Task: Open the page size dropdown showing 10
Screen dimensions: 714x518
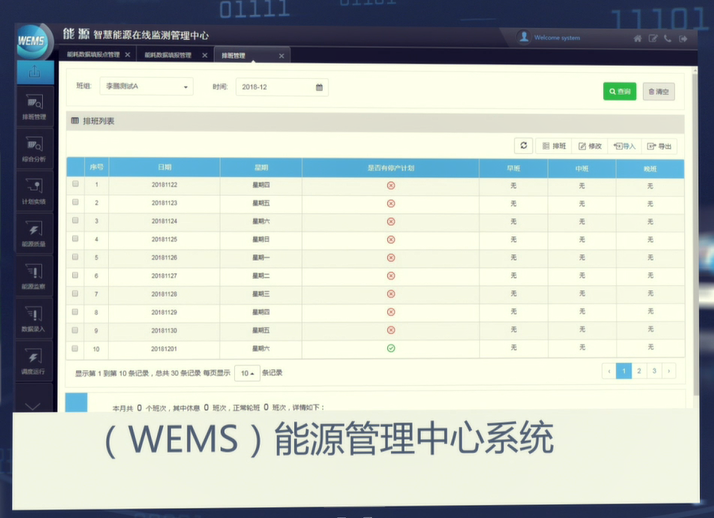Action: point(247,373)
